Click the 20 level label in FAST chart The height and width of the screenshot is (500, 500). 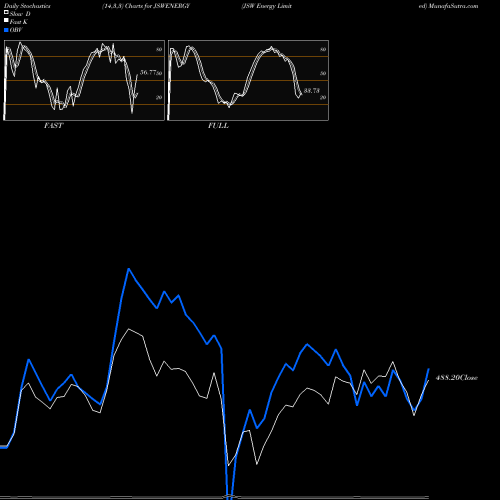click(159, 98)
